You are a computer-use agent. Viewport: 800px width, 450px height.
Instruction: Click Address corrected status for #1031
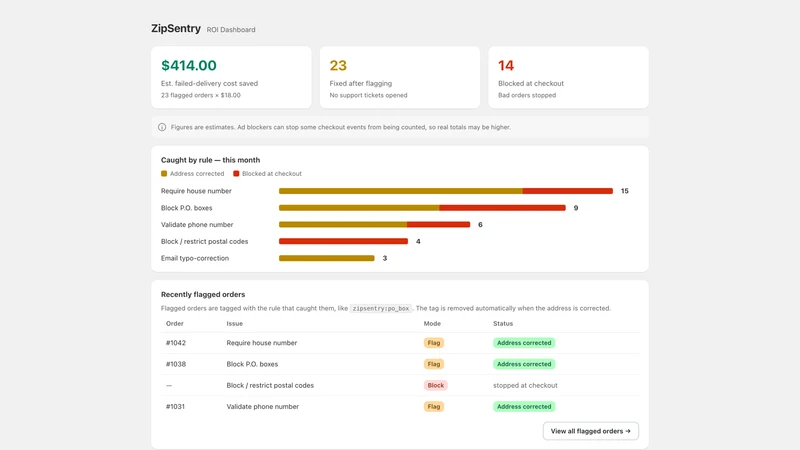[524, 407]
